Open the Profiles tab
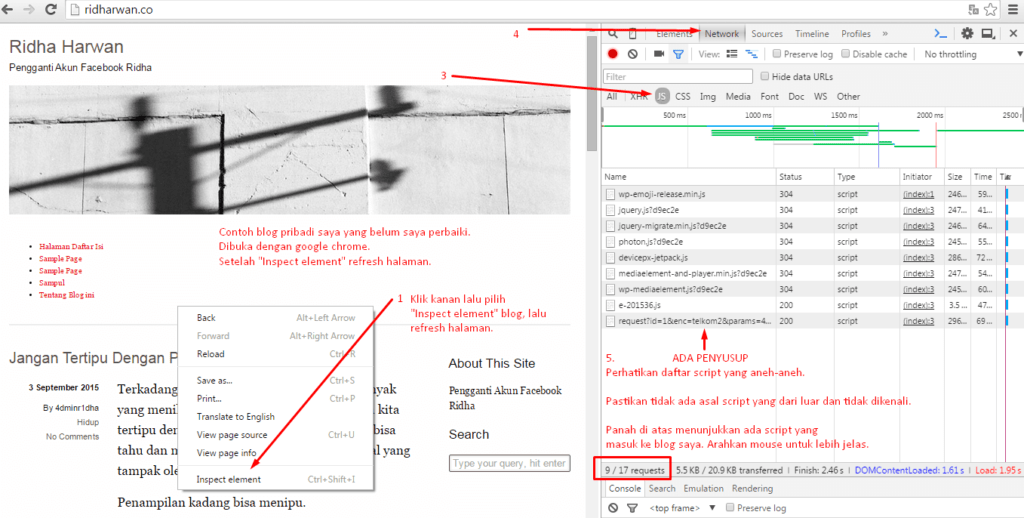This screenshot has height=518, width=1024. 856,34
